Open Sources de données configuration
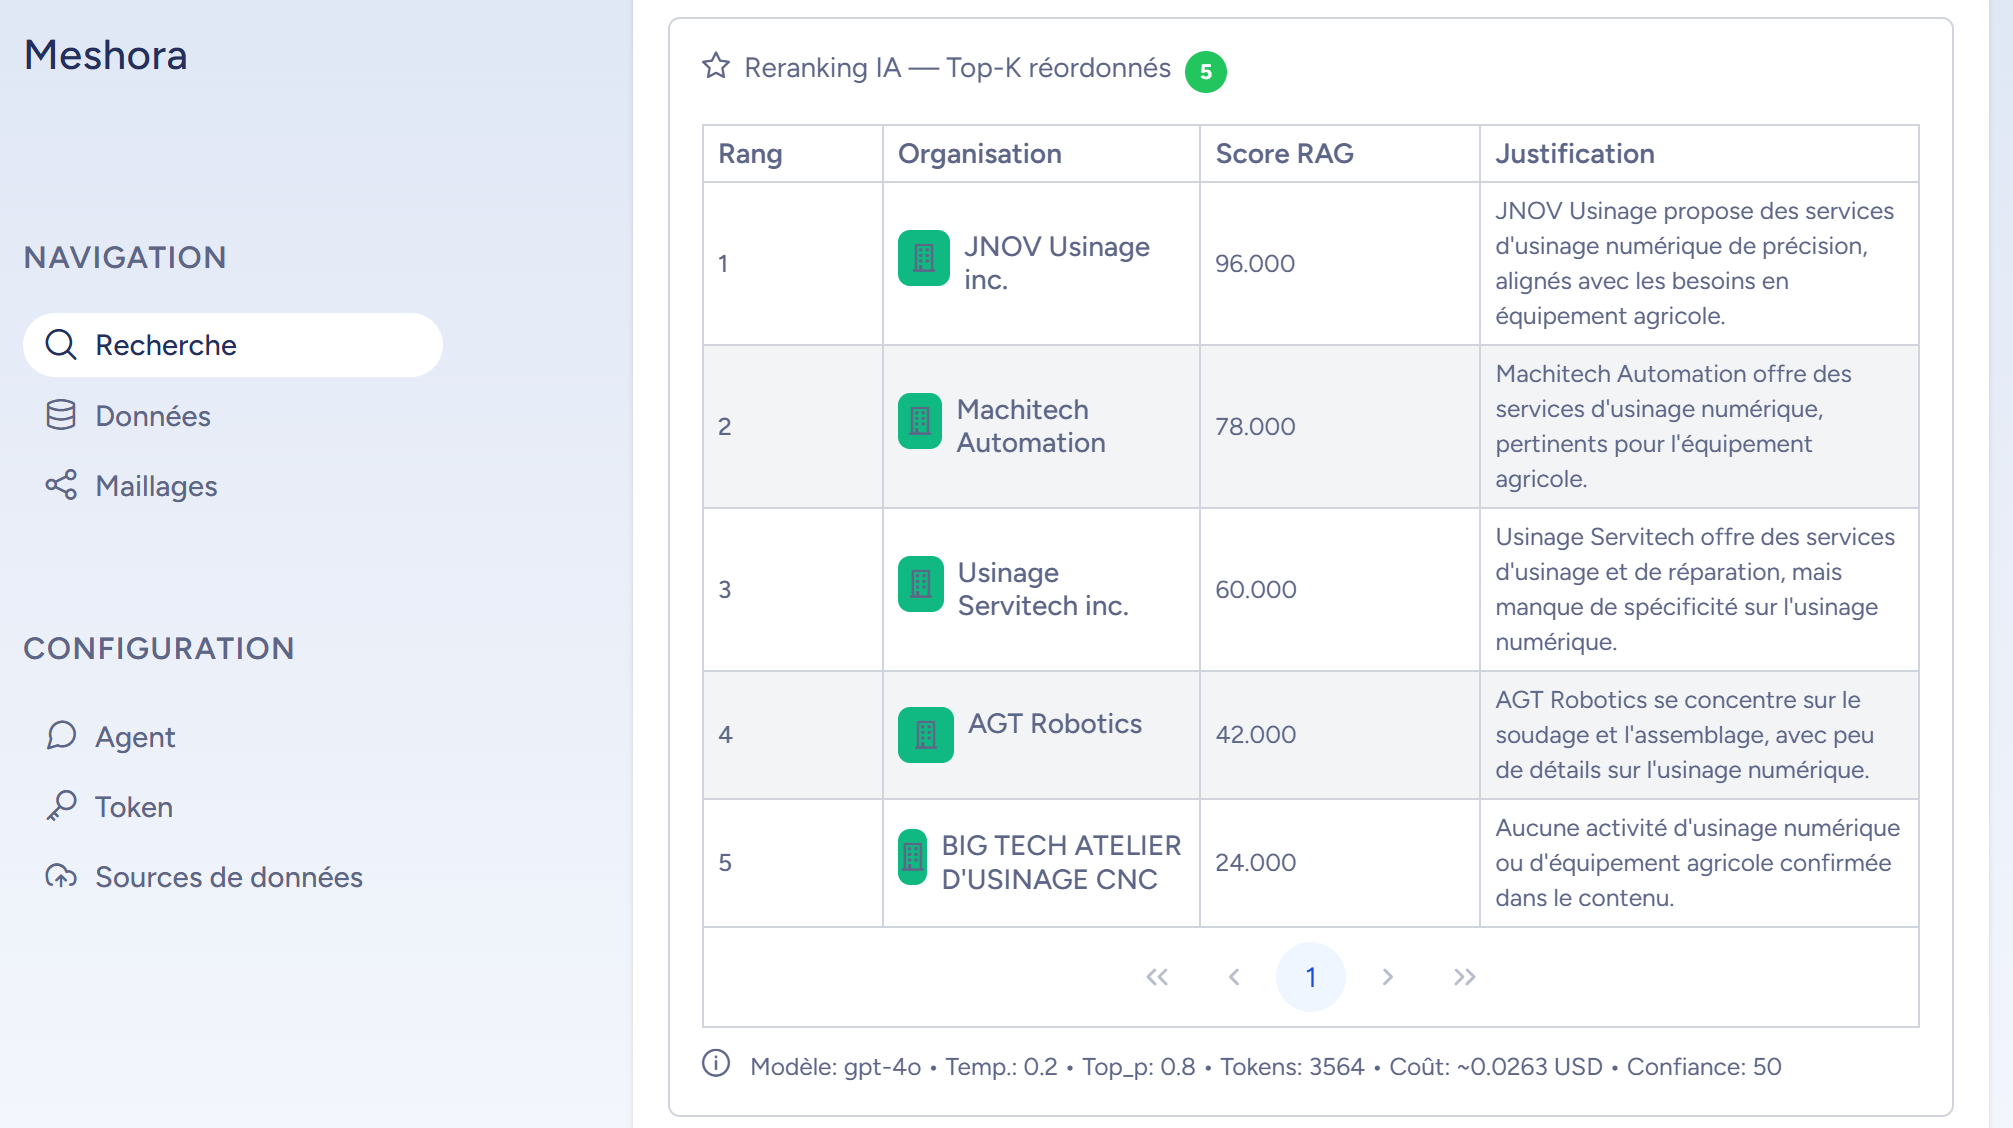 [x=232, y=877]
